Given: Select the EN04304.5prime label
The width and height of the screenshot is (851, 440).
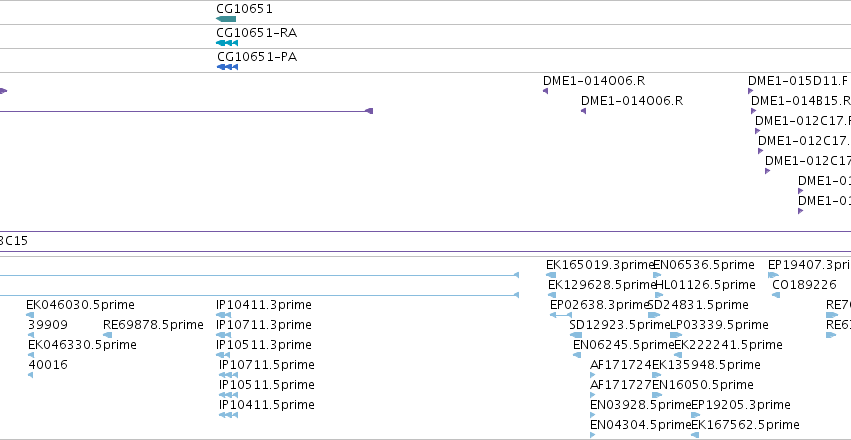Looking at the screenshot, I should pyautogui.click(x=640, y=425).
